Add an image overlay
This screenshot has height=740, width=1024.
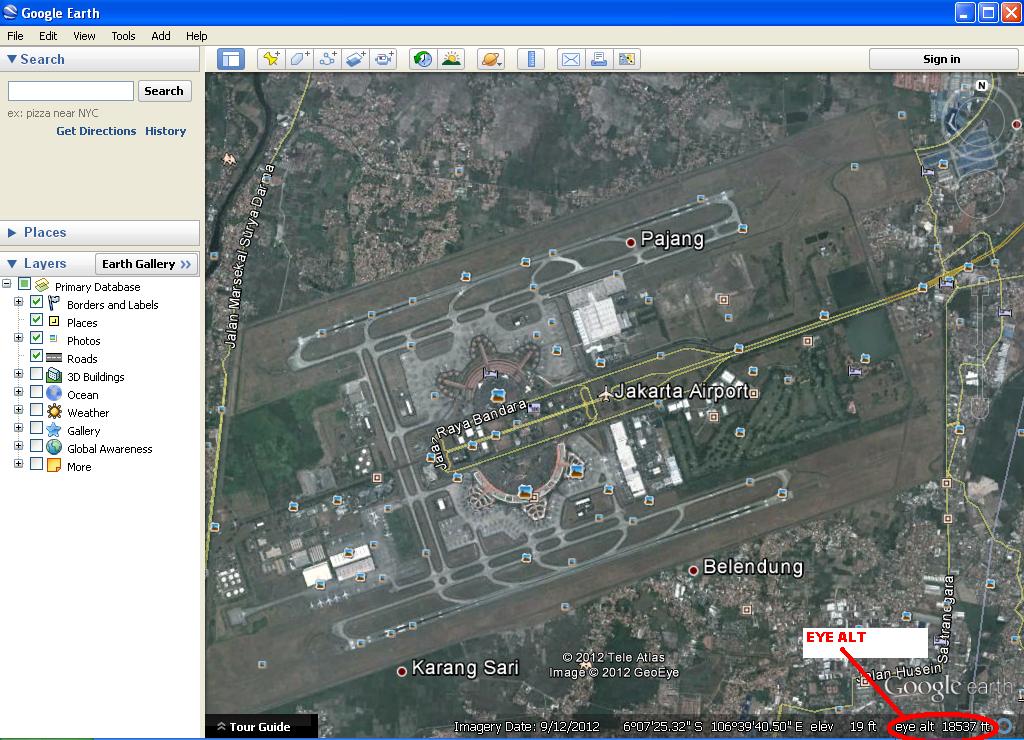click(x=356, y=59)
